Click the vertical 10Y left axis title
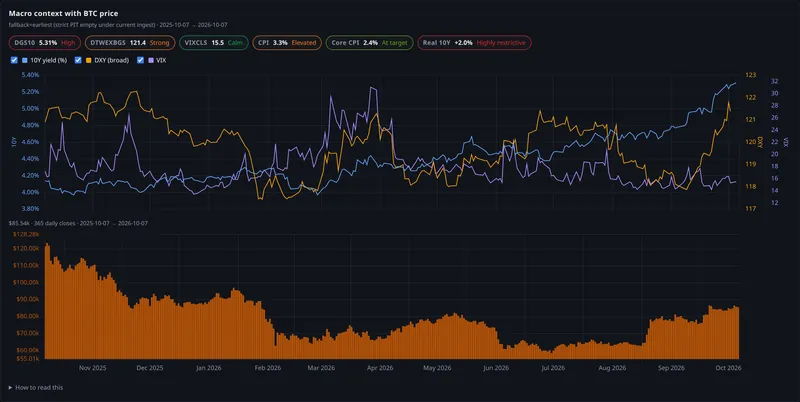 (14, 142)
